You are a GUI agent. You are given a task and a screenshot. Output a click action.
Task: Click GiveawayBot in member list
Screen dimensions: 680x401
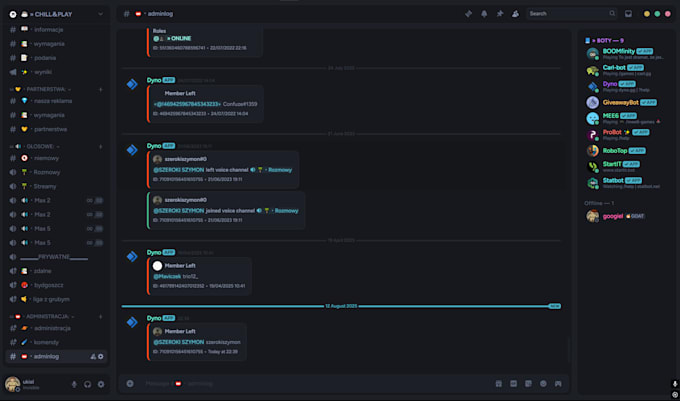click(x=625, y=103)
